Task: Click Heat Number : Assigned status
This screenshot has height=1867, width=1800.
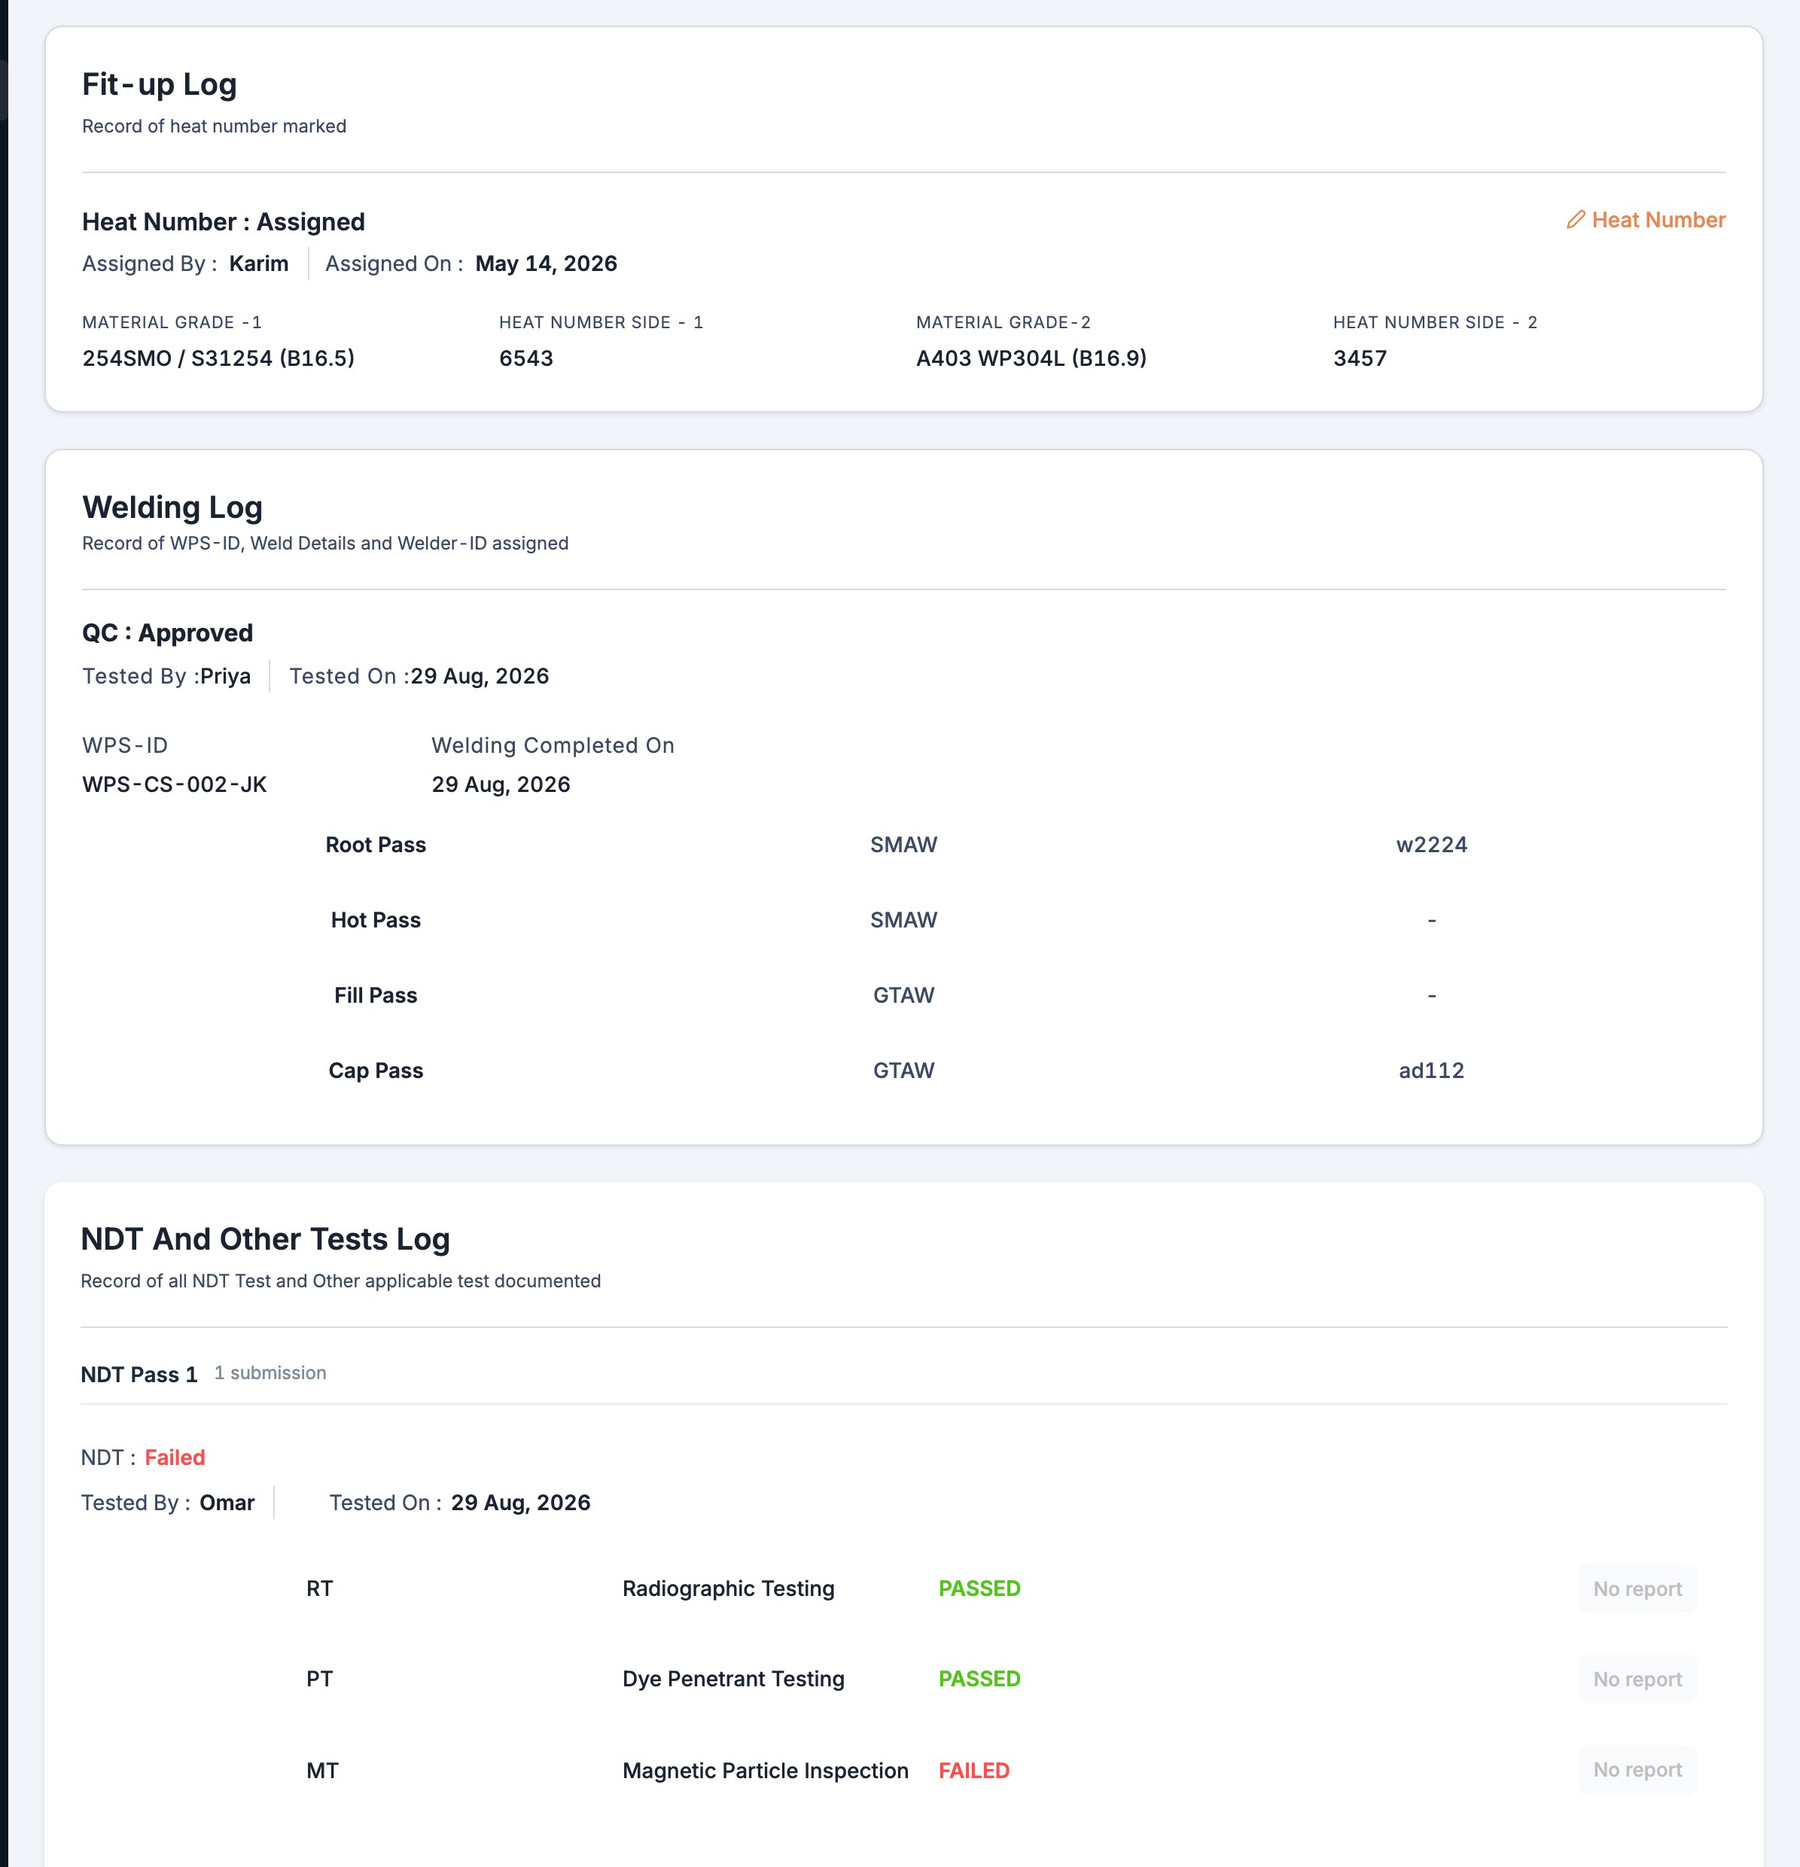Action: coord(223,222)
